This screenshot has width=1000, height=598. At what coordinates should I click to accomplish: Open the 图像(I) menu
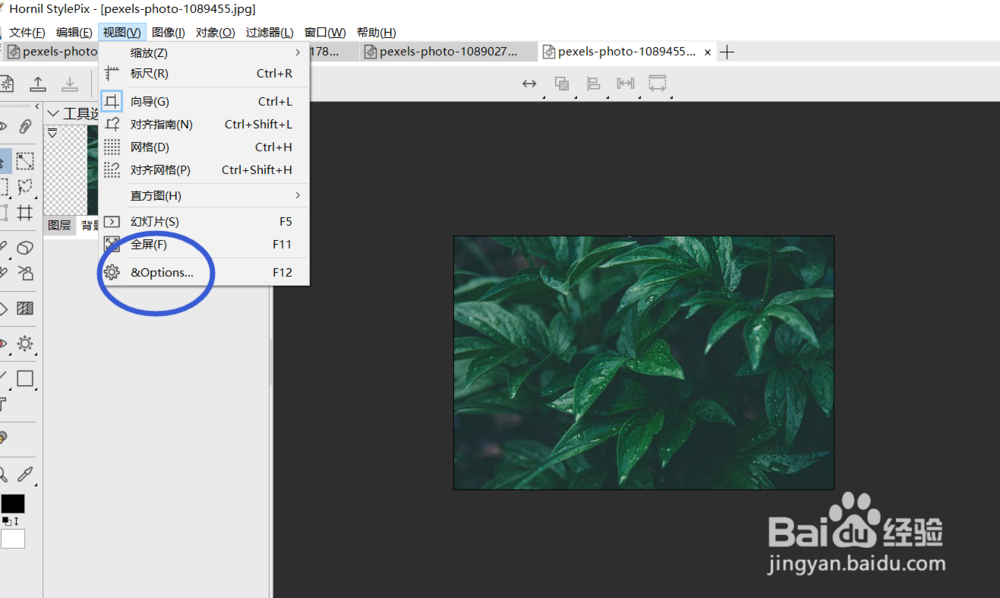pyautogui.click(x=168, y=32)
